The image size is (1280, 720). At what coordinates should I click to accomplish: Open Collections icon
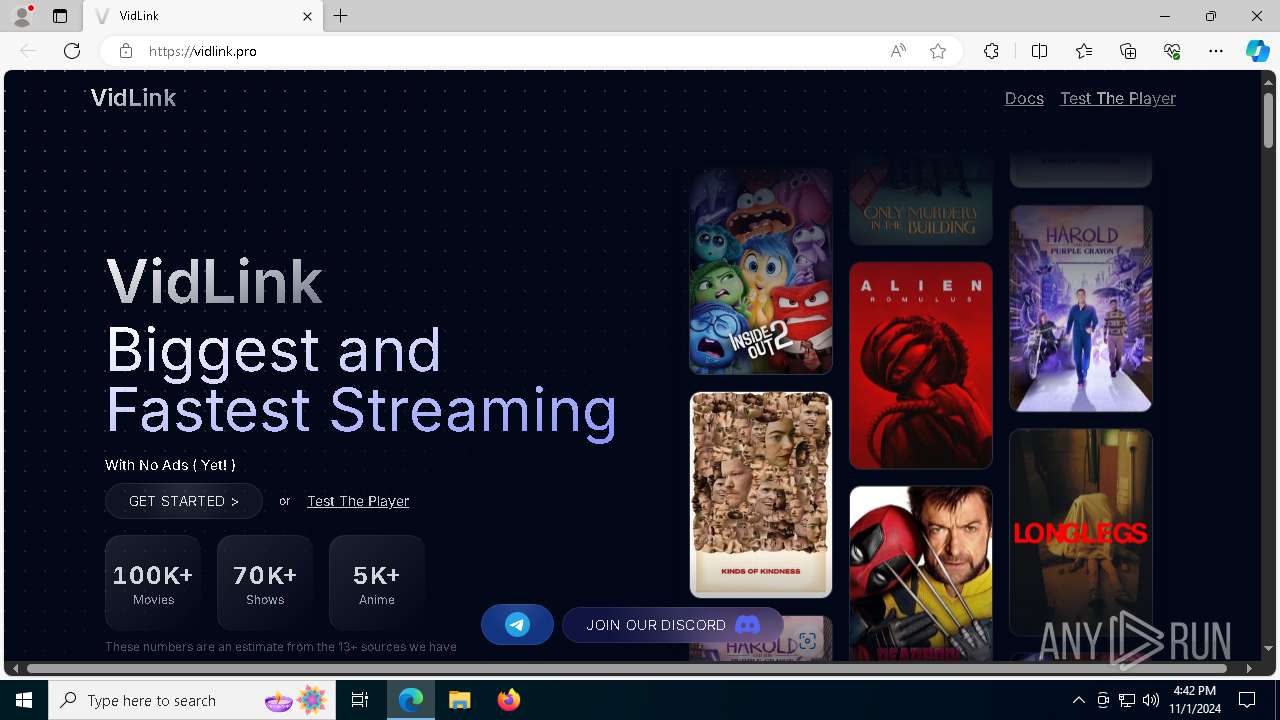point(1128,51)
